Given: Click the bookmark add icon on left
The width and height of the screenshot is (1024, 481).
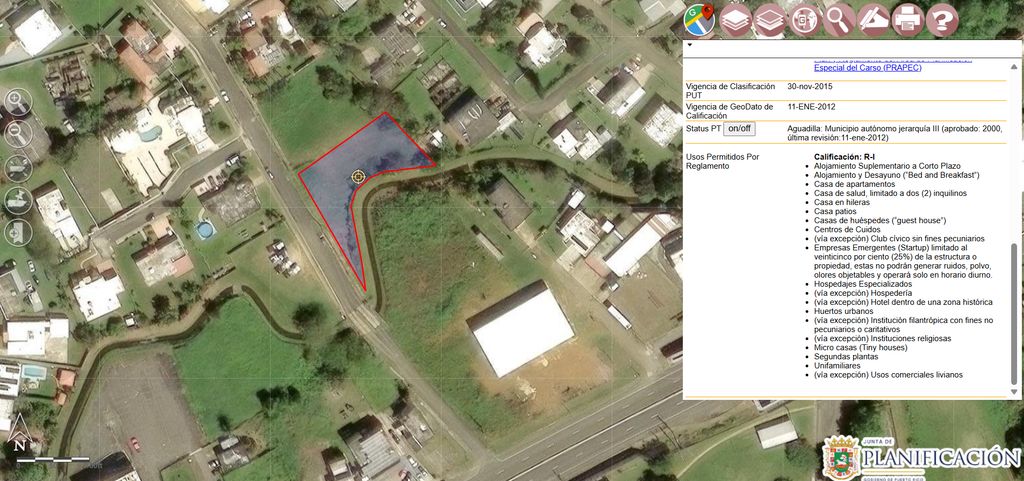Looking at the screenshot, I should (x=18, y=232).
